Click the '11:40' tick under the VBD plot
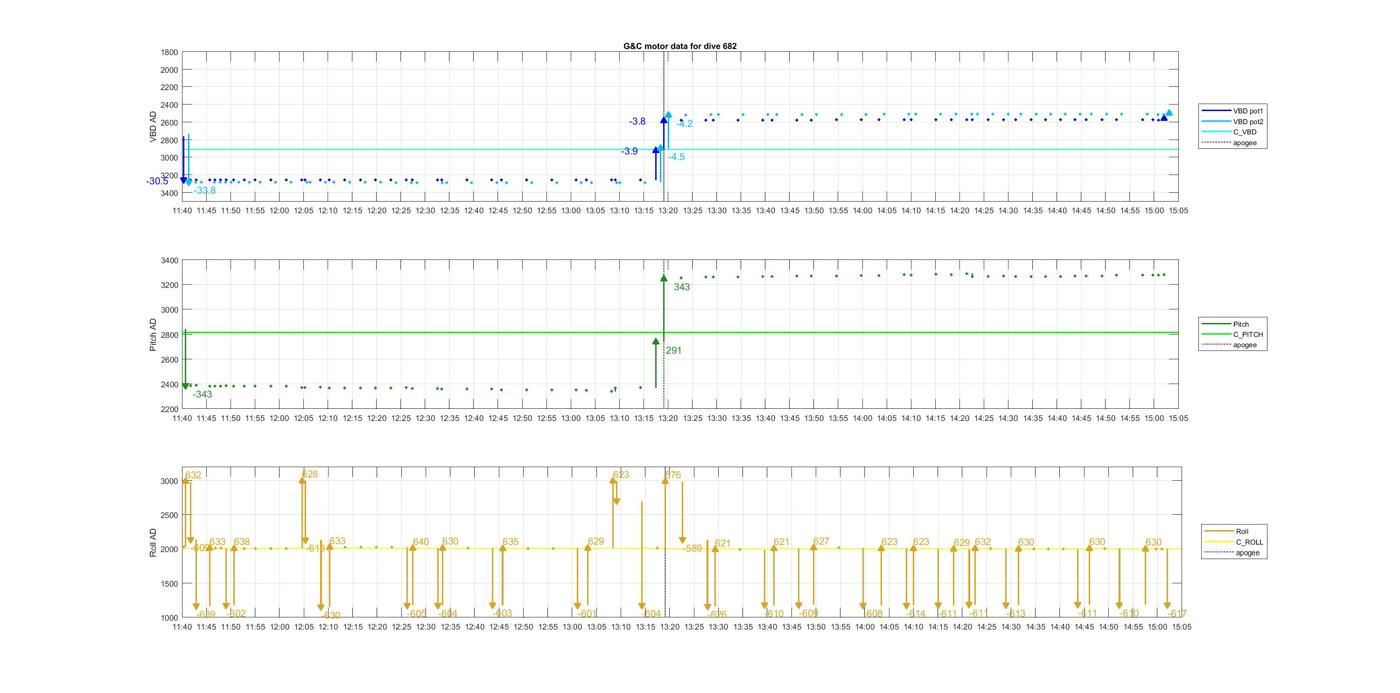1400x693 pixels. [x=182, y=210]
